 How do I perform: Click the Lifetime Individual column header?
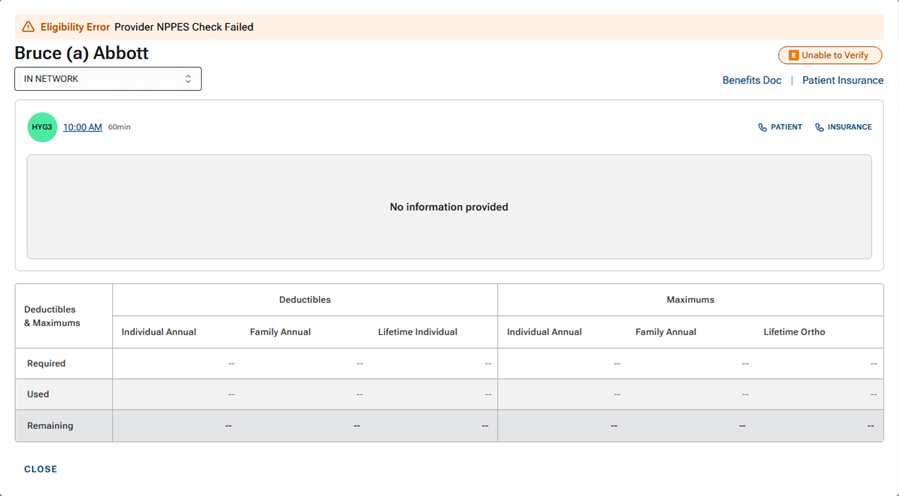[x=417, y=332]
